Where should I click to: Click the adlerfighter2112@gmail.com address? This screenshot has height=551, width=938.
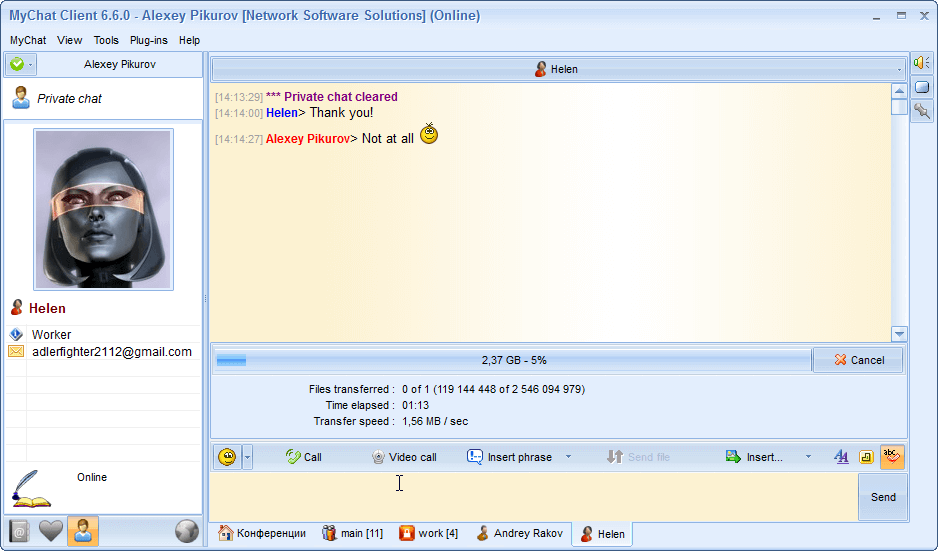pyautogui.click(x=112, y=352)
